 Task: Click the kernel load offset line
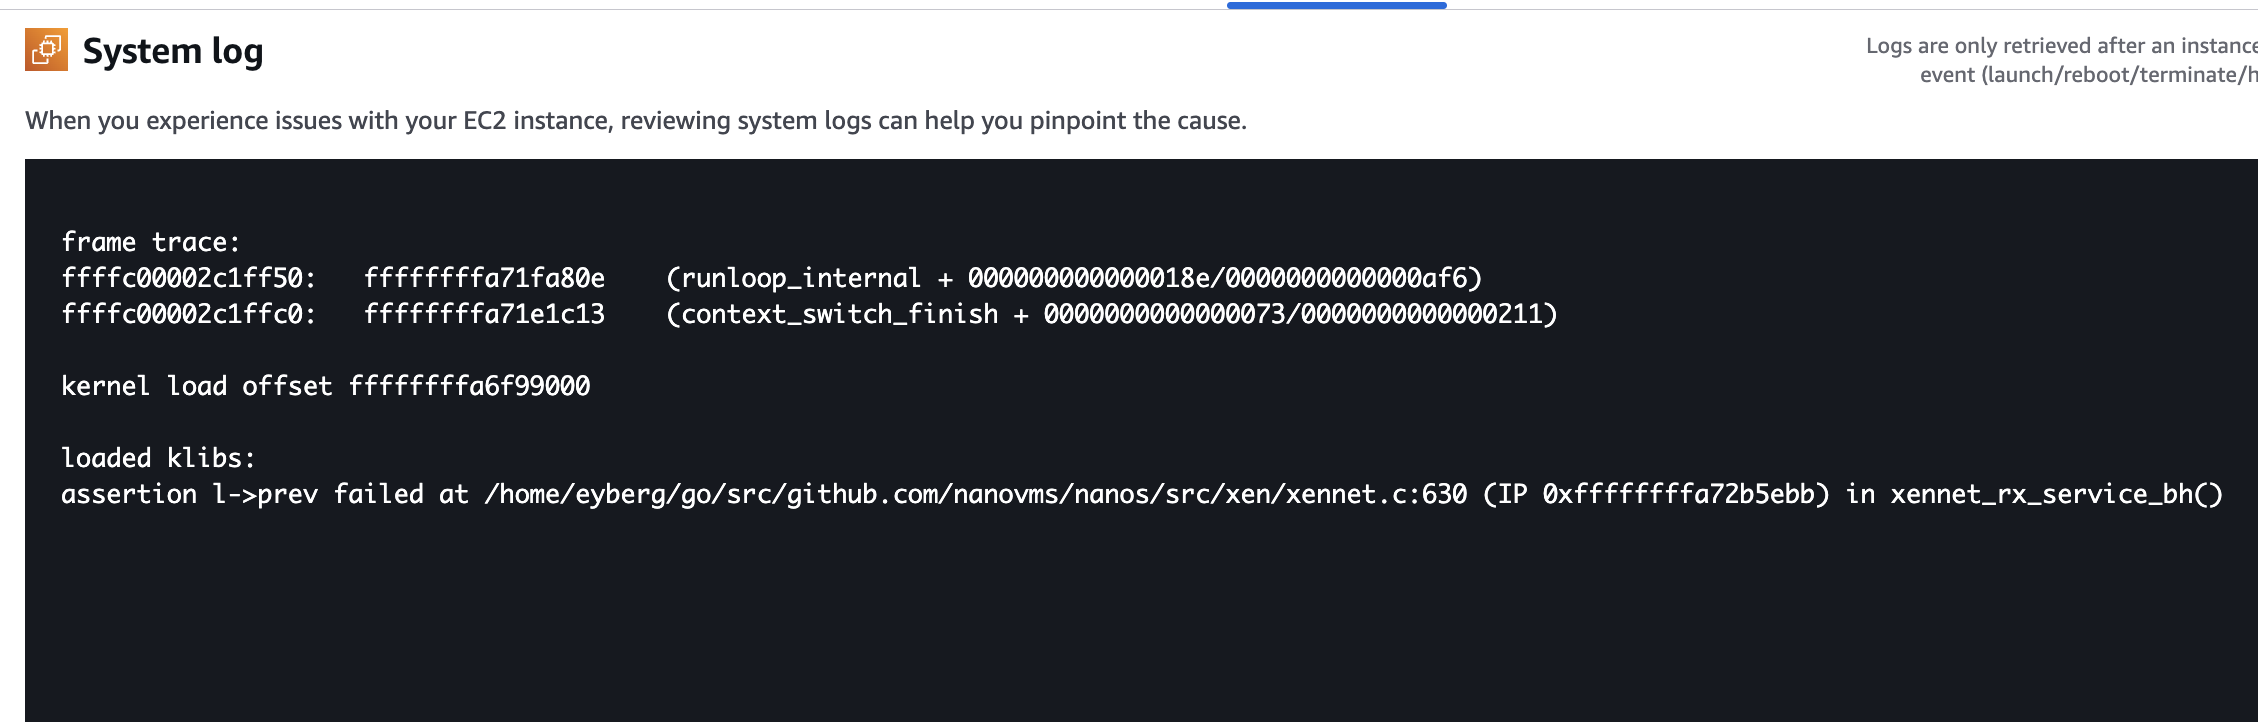click(326, 386)
